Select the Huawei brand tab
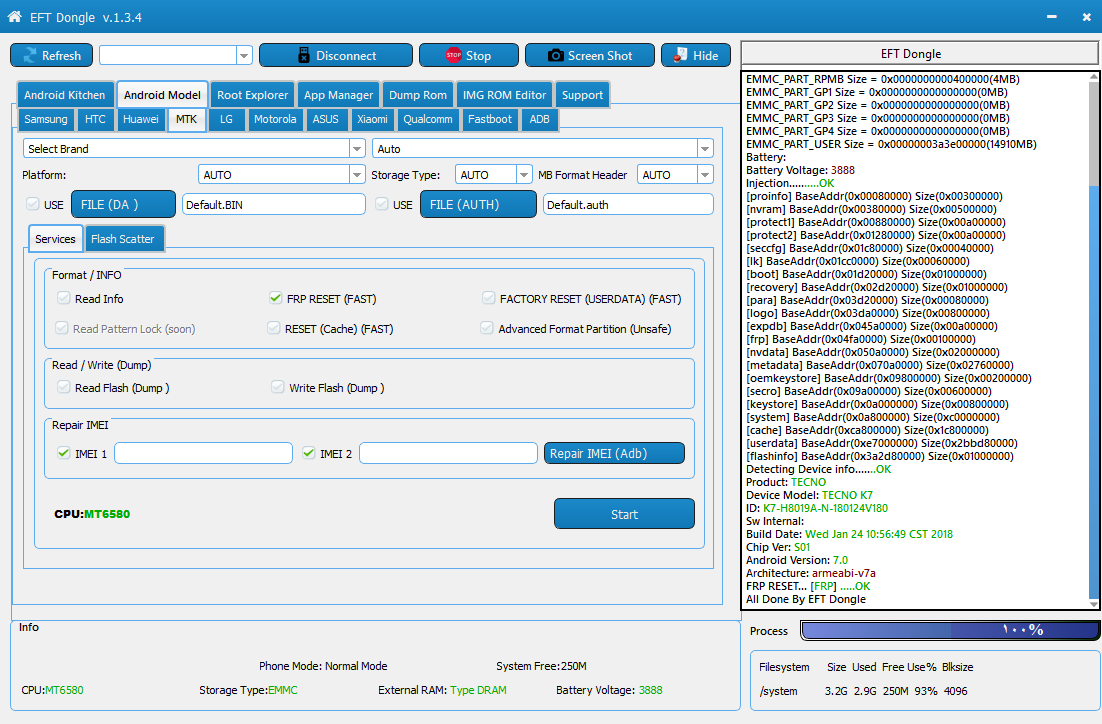Screen dimensions: 1102x724 pyautogui.click(x=141, y=119)
